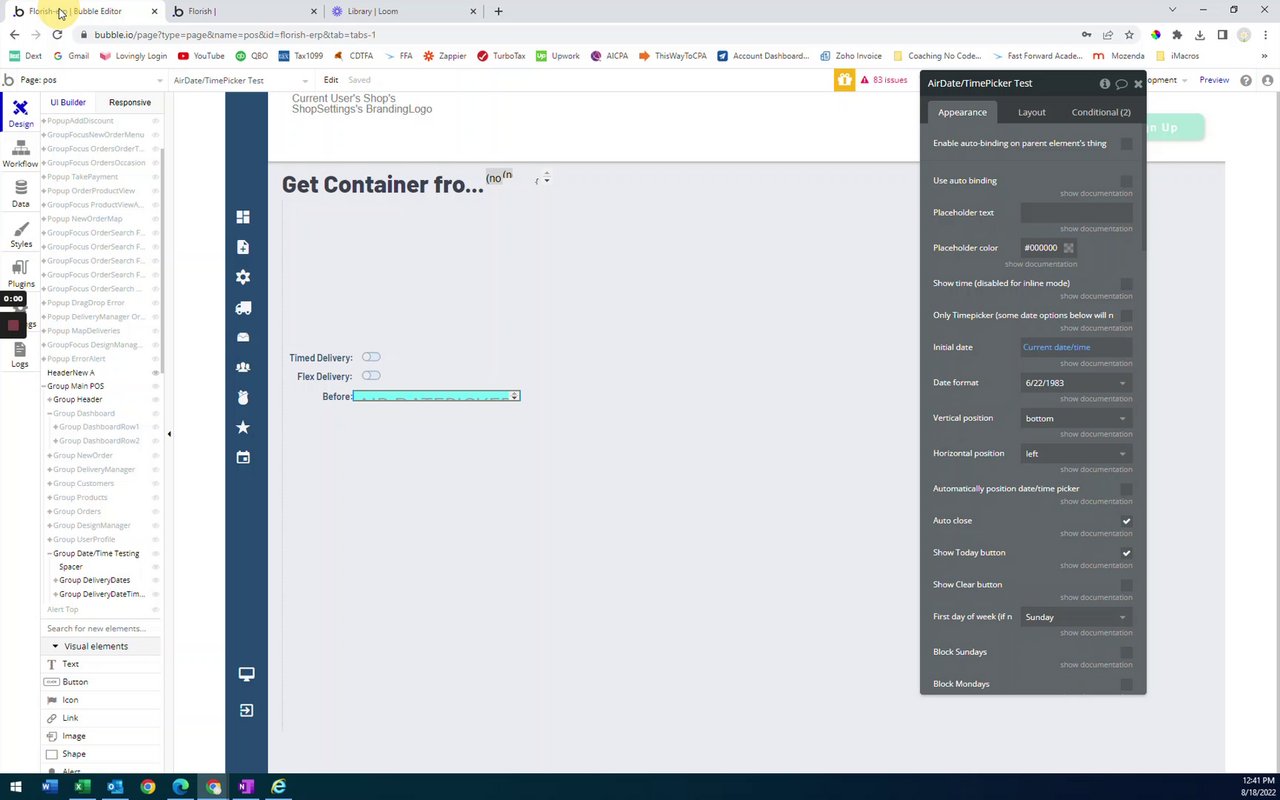This screenshot has width=1280, height=800.
Task: Click the Placeholder color swatch
Action: point(1068,248)
